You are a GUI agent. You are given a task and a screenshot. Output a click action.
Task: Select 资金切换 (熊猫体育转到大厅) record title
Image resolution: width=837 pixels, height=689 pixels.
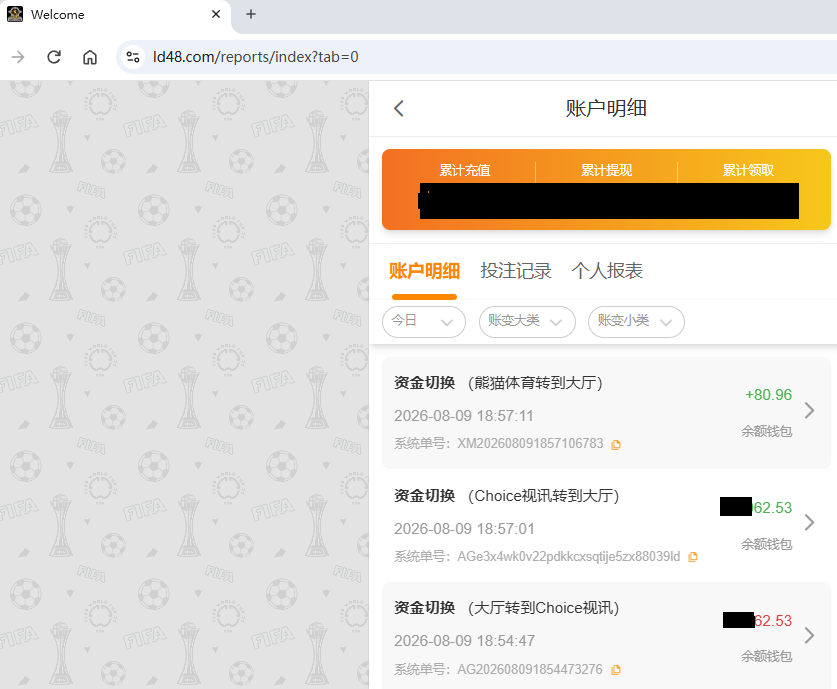(499, 383)
